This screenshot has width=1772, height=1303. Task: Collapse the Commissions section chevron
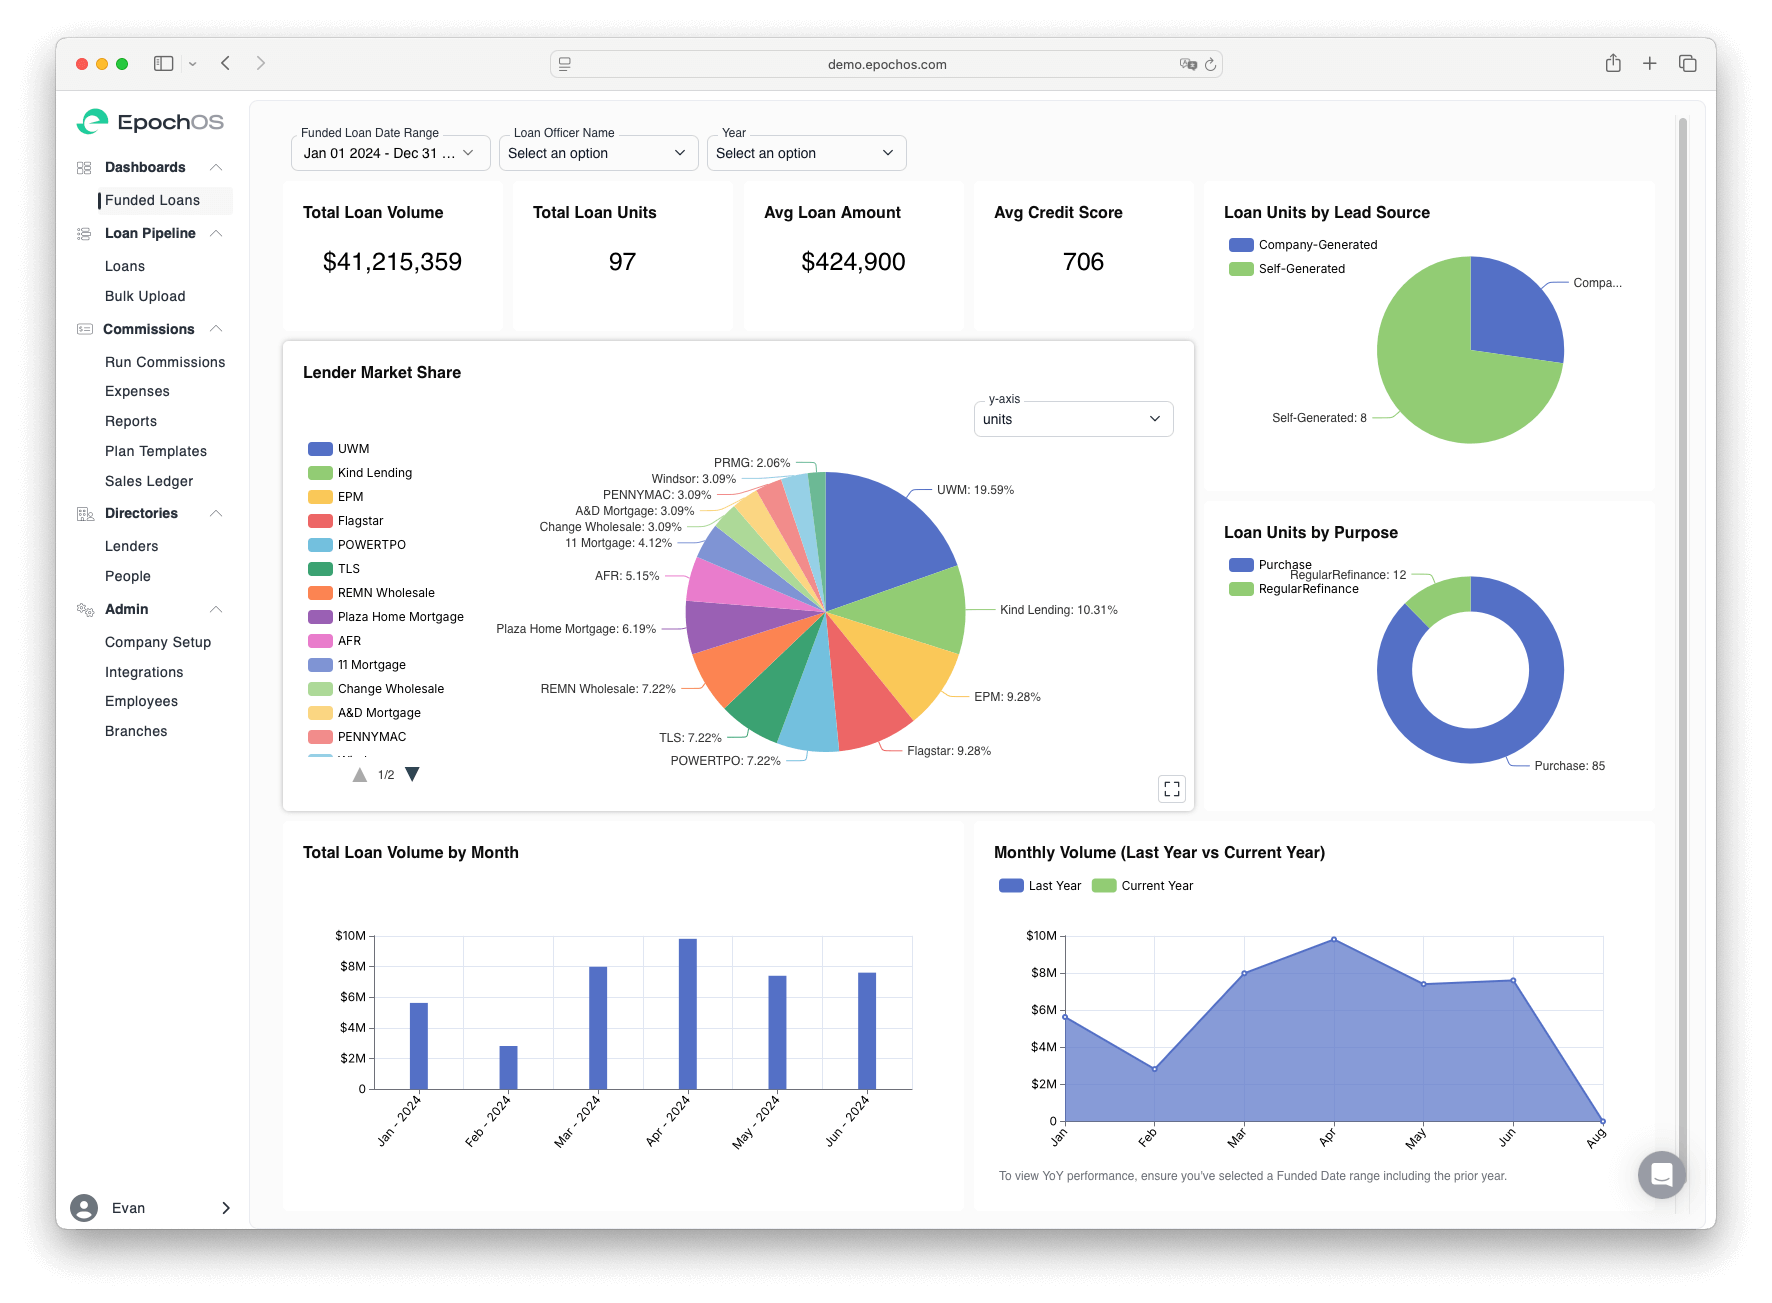tap(216, 329)
